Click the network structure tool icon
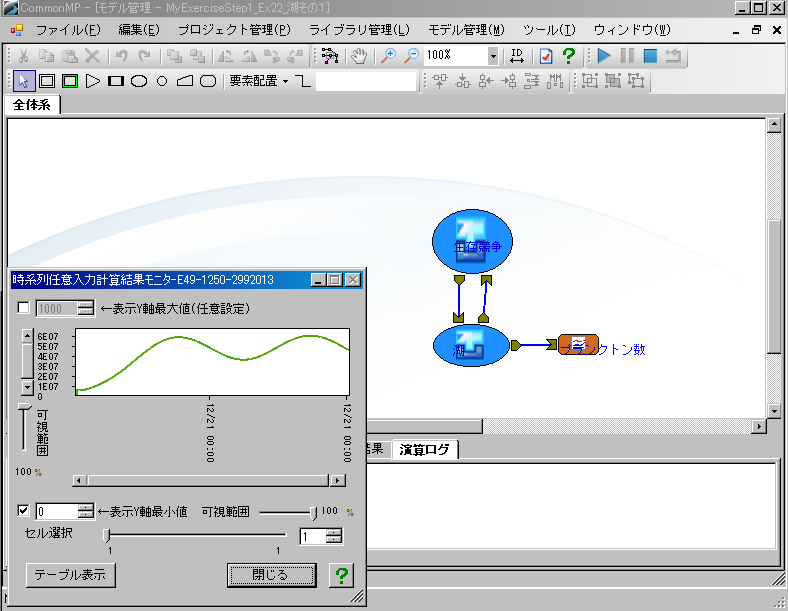The width and height of the screenshot is (788, 611). coord(330,56)
